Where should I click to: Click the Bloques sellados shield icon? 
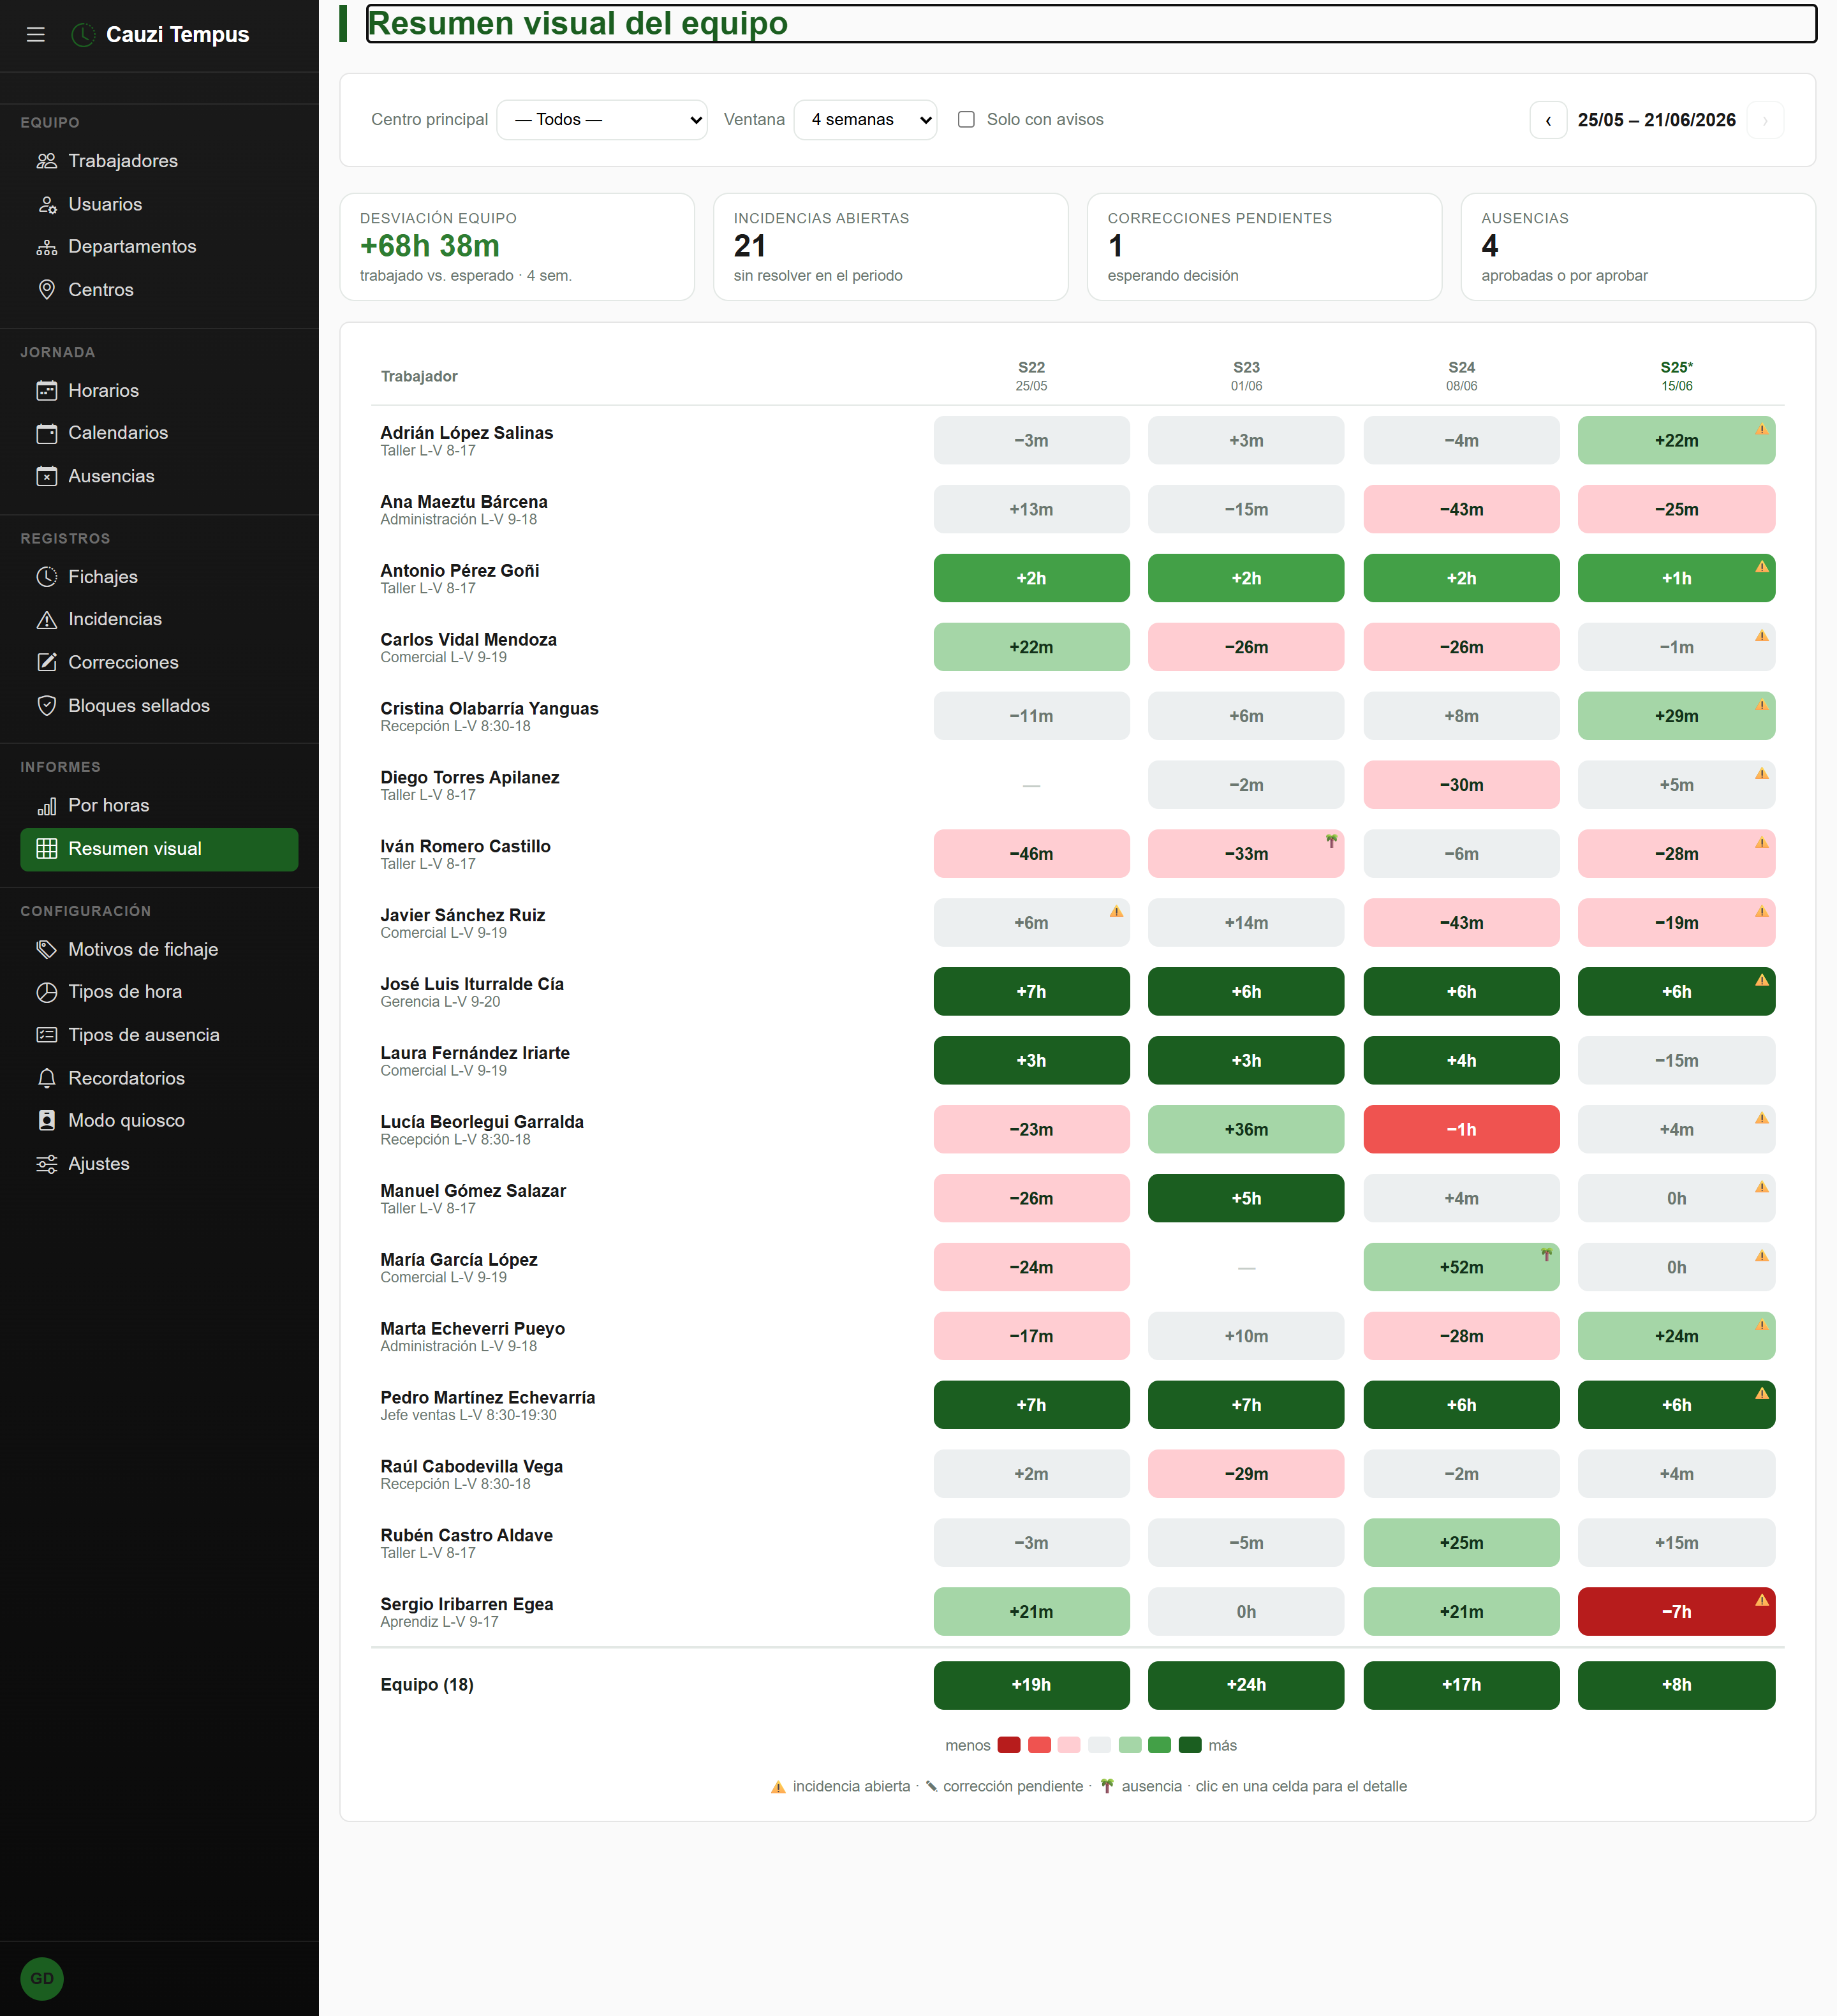point(46,706)
